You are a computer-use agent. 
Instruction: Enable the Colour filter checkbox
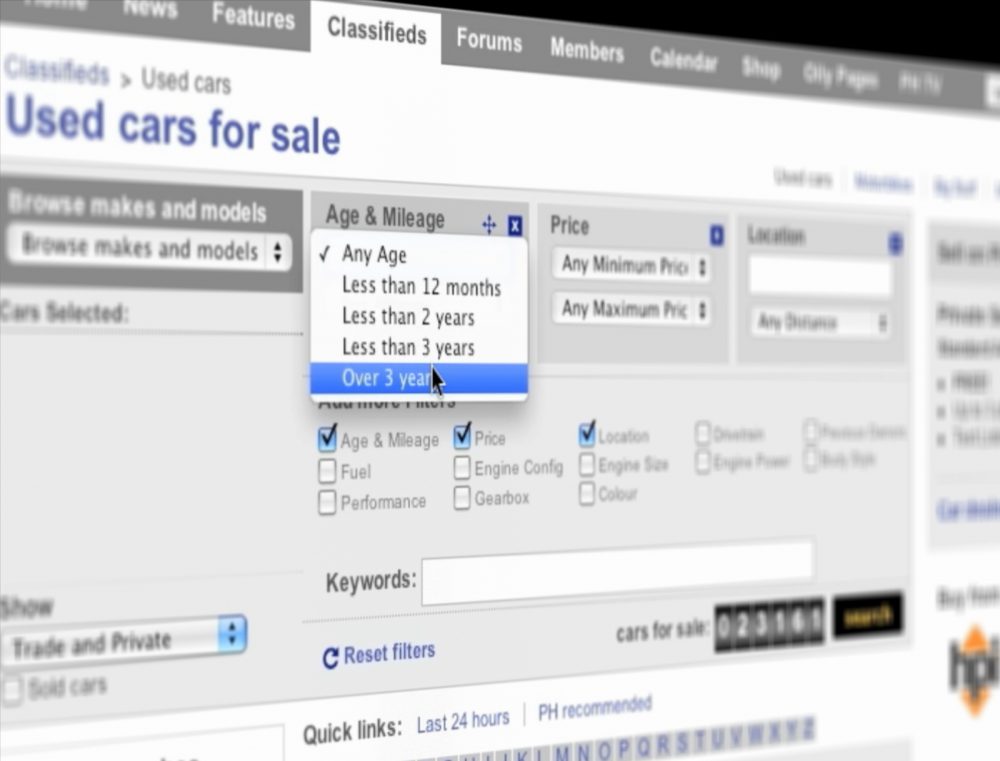click(x=587, y=494)
